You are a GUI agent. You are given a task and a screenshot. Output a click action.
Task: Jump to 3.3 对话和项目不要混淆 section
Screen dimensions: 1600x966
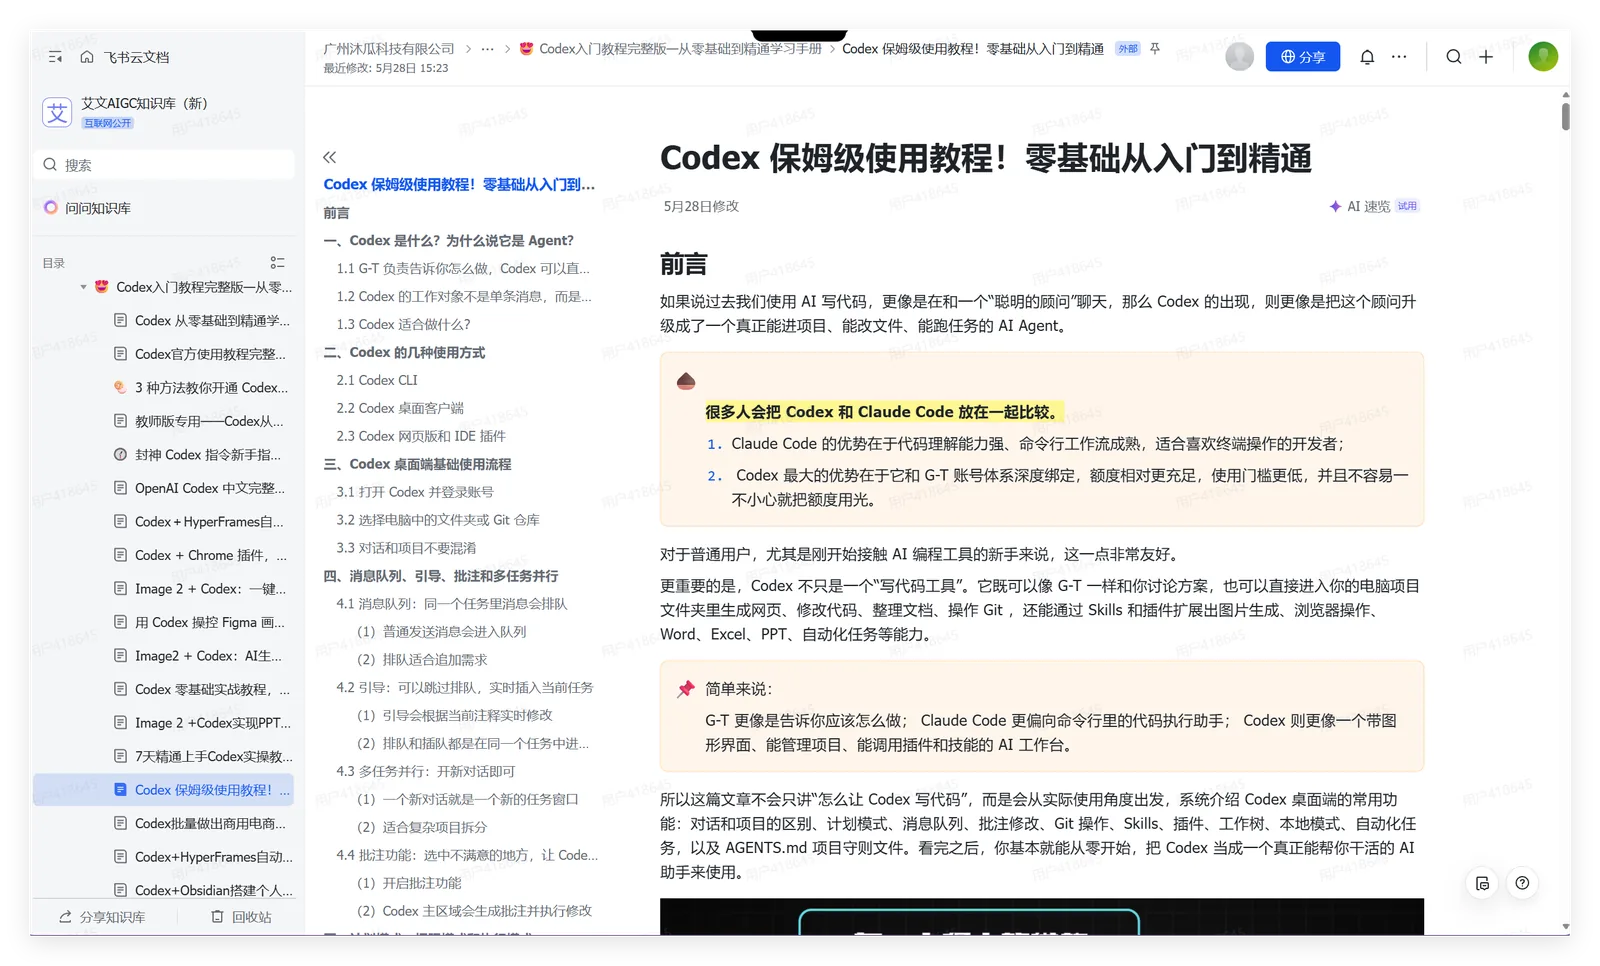pos(406,548)
